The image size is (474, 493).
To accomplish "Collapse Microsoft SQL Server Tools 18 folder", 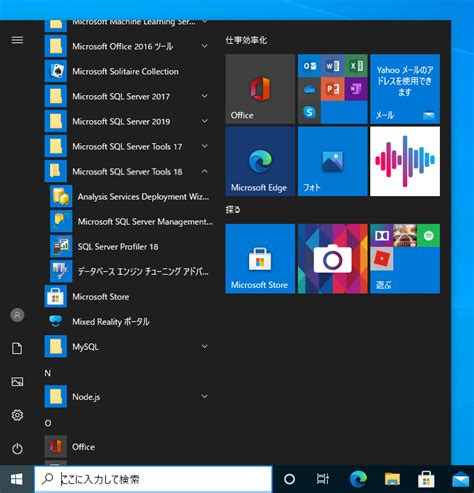I will click(x=129, y=171).
